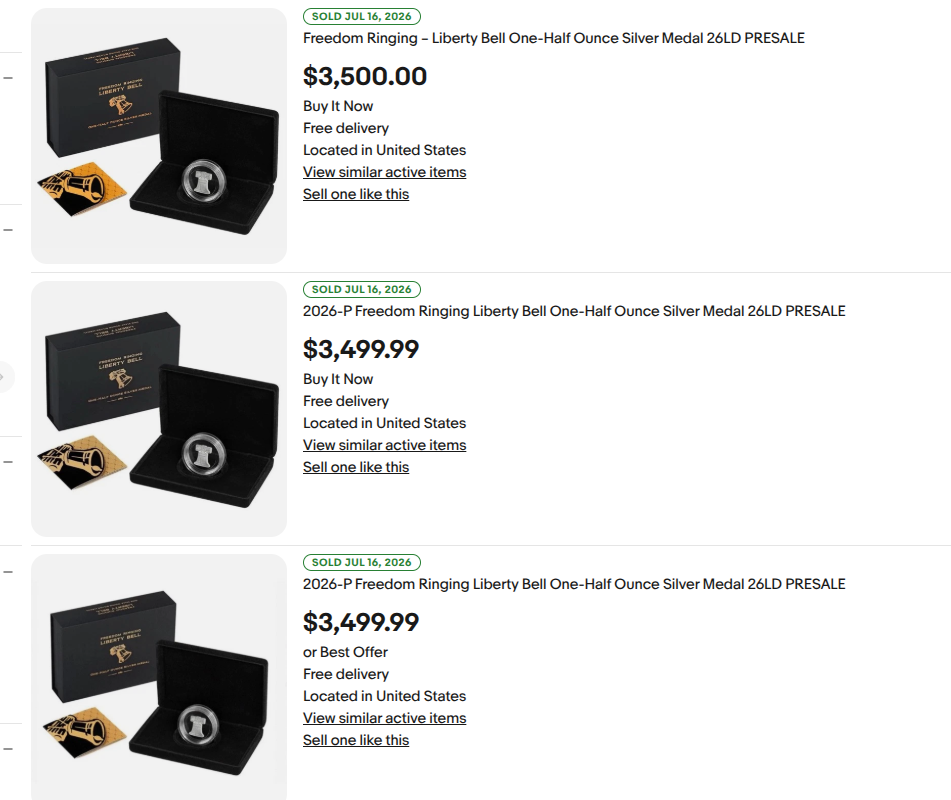Open the Best Offer listing's product image

[x=159, y=677]
